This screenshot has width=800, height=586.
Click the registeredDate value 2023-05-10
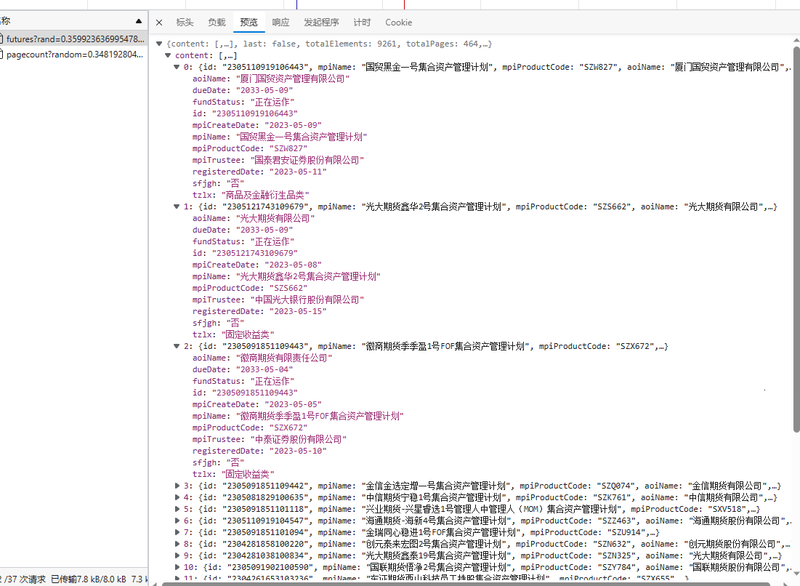point(298,451)
